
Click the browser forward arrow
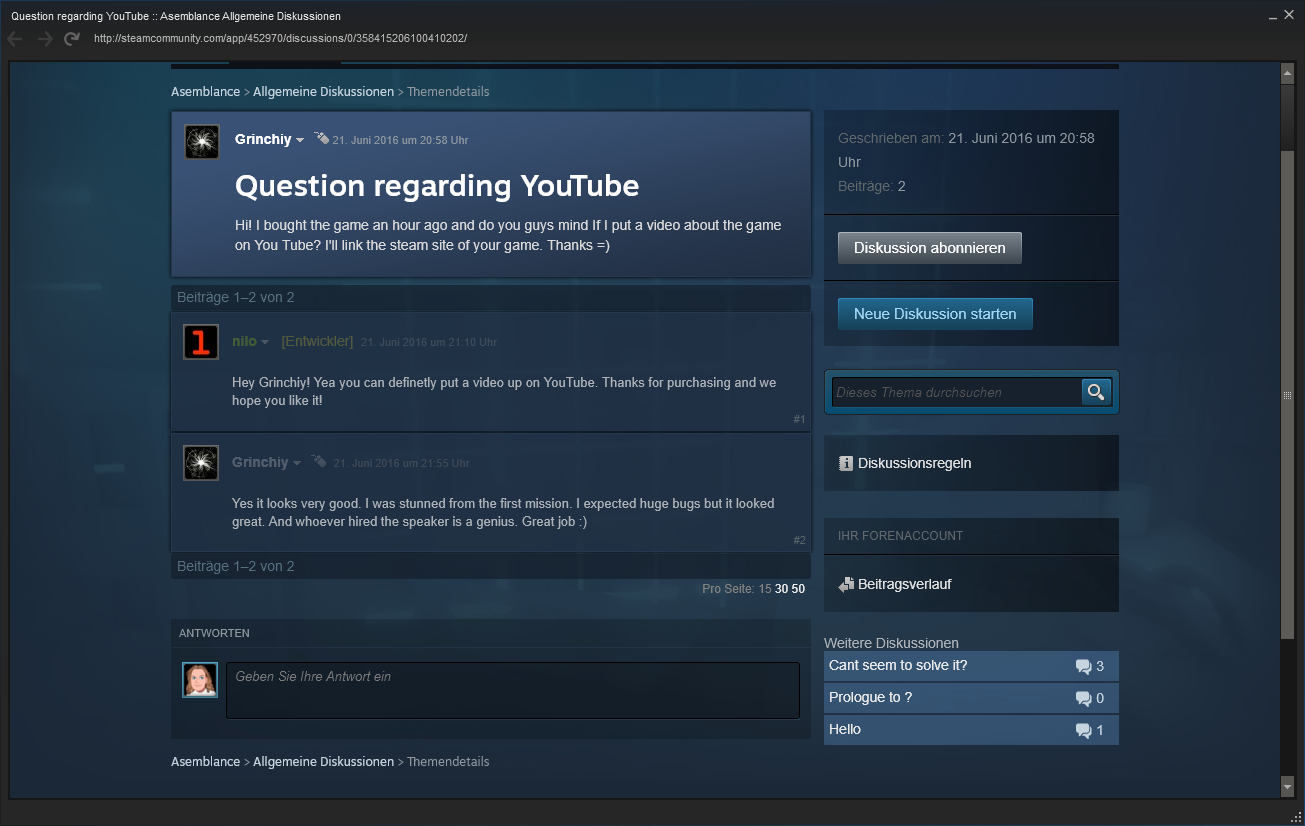pyautogui.click(x=44, y=39)
